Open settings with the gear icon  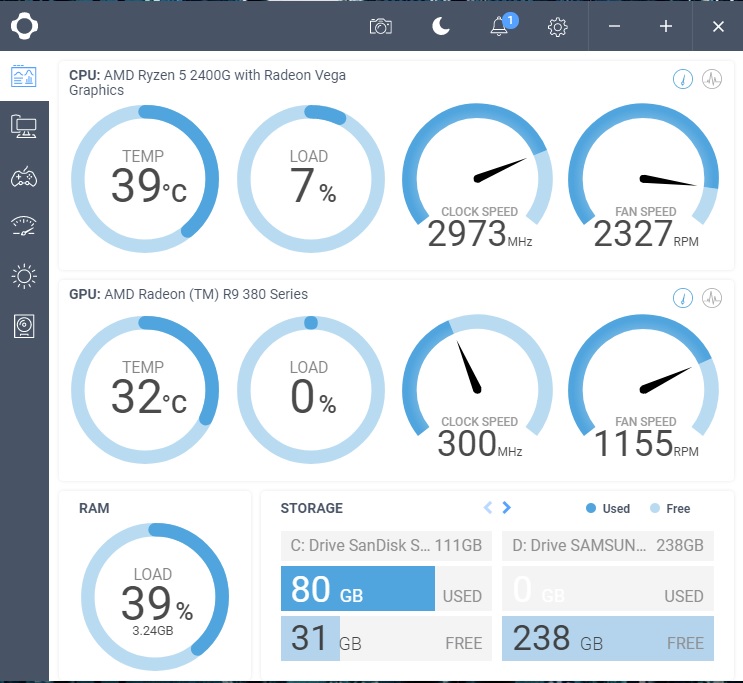coord(558,27)
